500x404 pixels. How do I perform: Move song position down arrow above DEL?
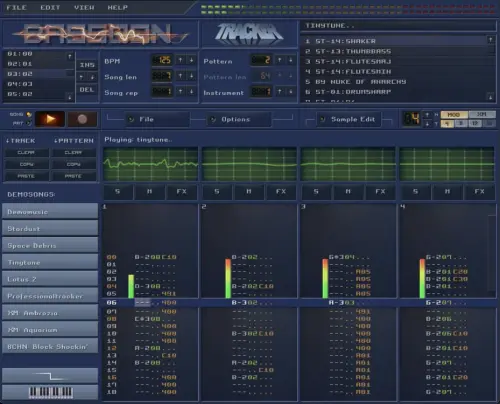click(x=92, y=77)
